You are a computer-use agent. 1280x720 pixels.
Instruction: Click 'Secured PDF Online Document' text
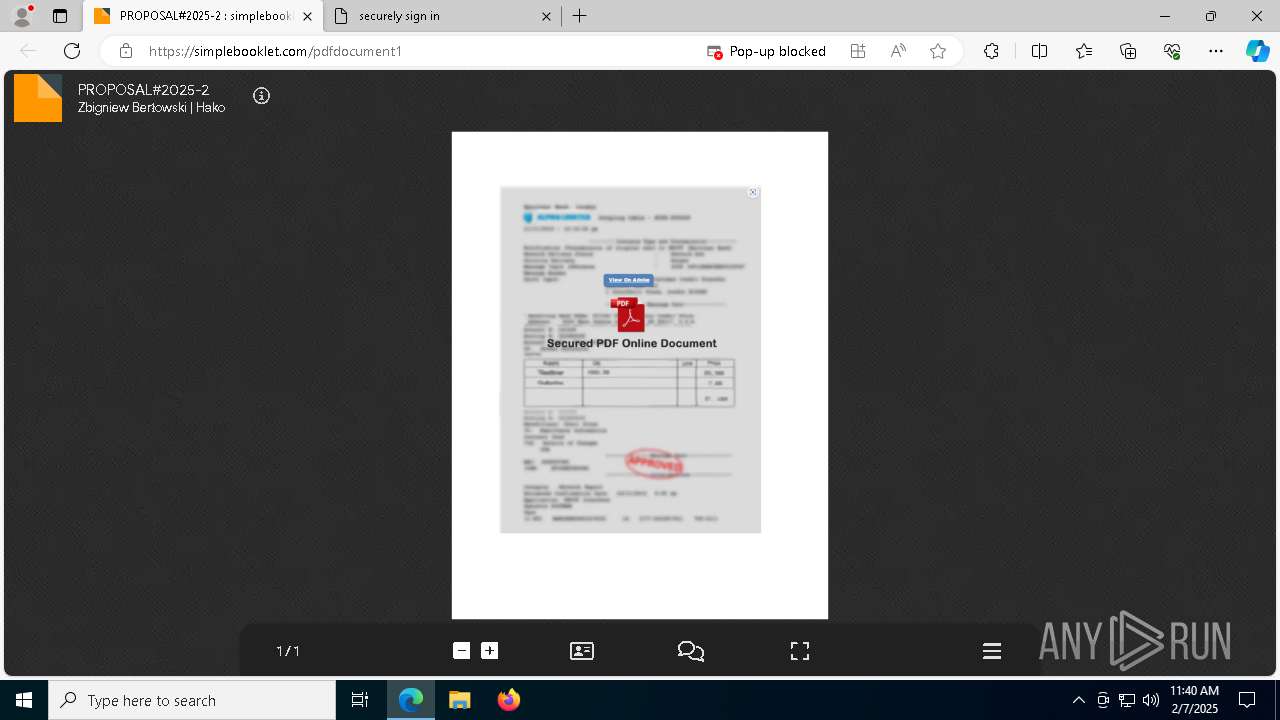pyautogui.click(x=631, y=343)
